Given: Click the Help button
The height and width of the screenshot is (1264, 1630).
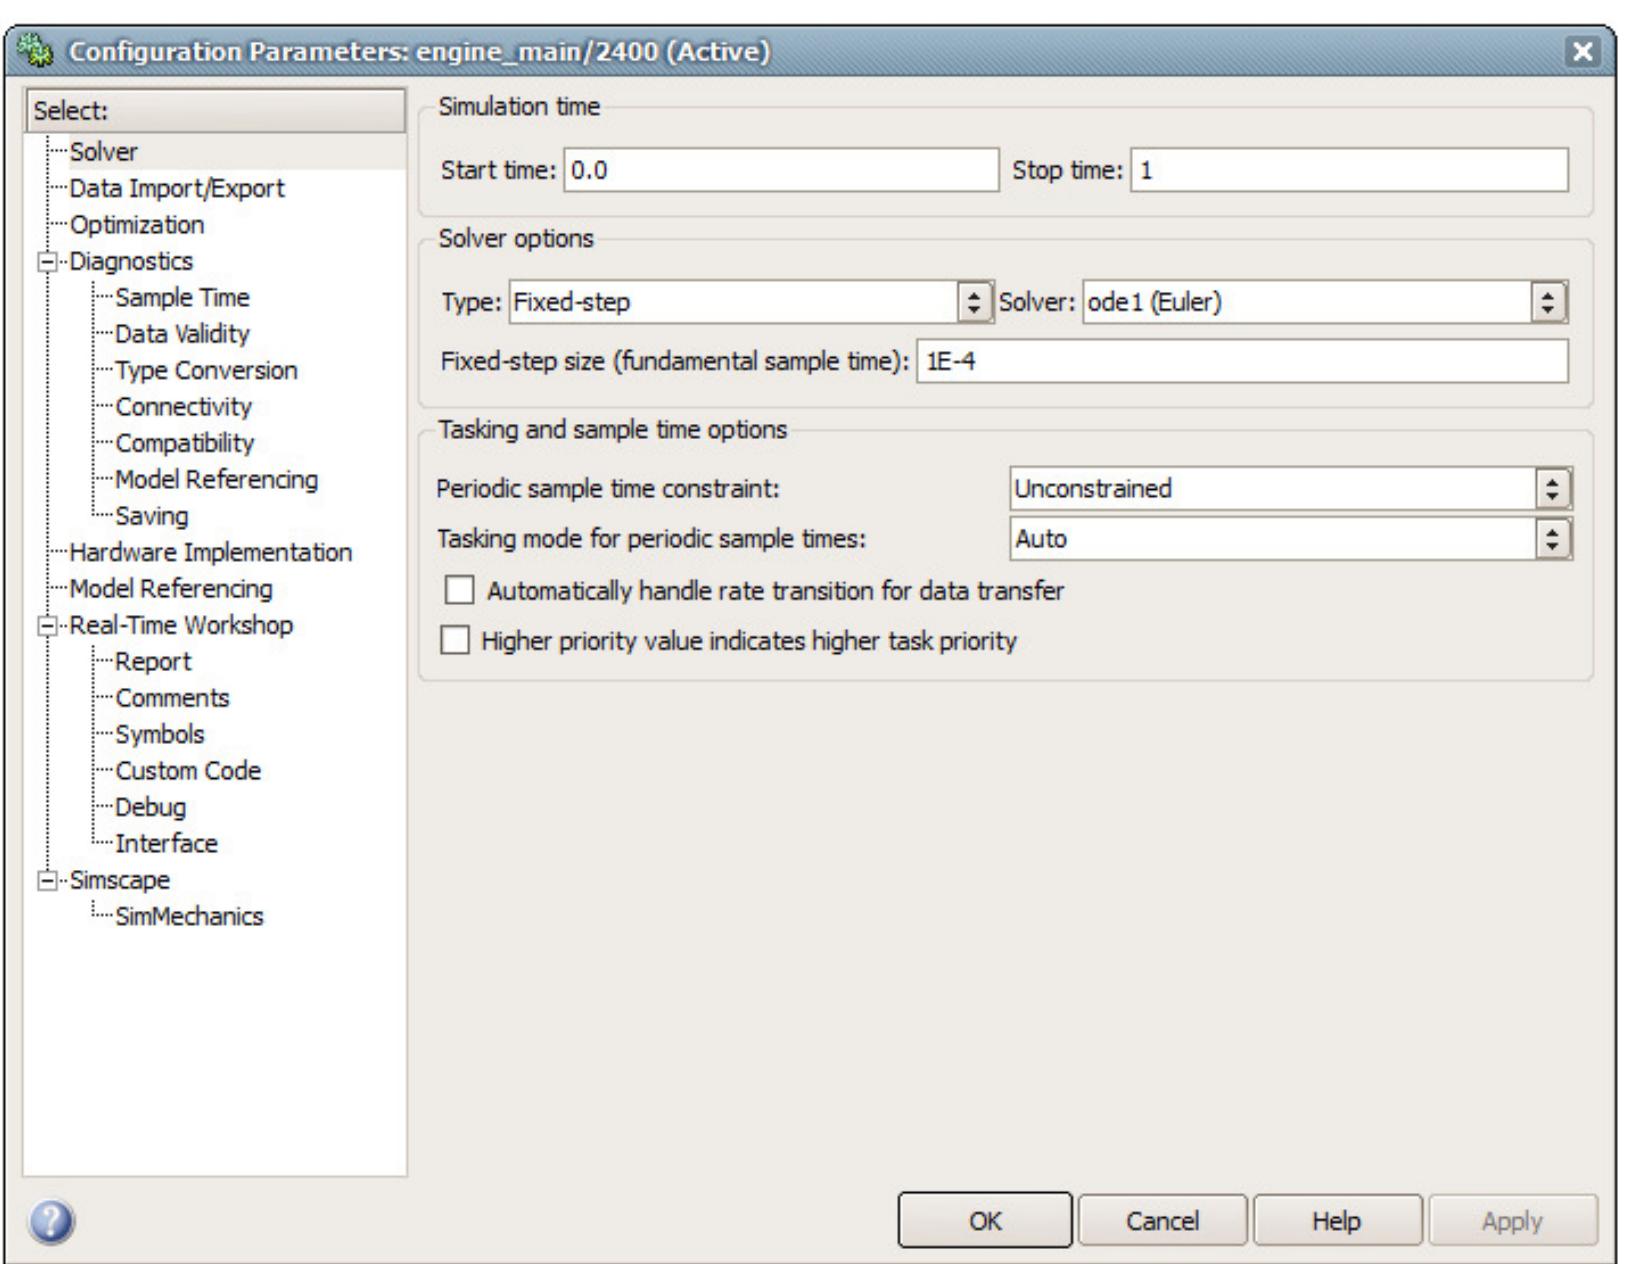Looking at the screenshot, I should (1337, 1220).
